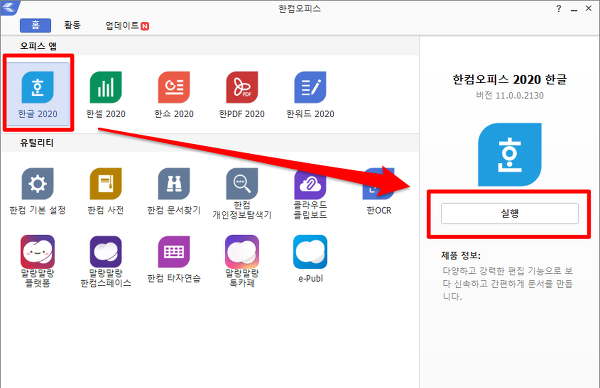Switch to the 홈 tab
Viewport: 600px width, 388px height.
[35, 25]
